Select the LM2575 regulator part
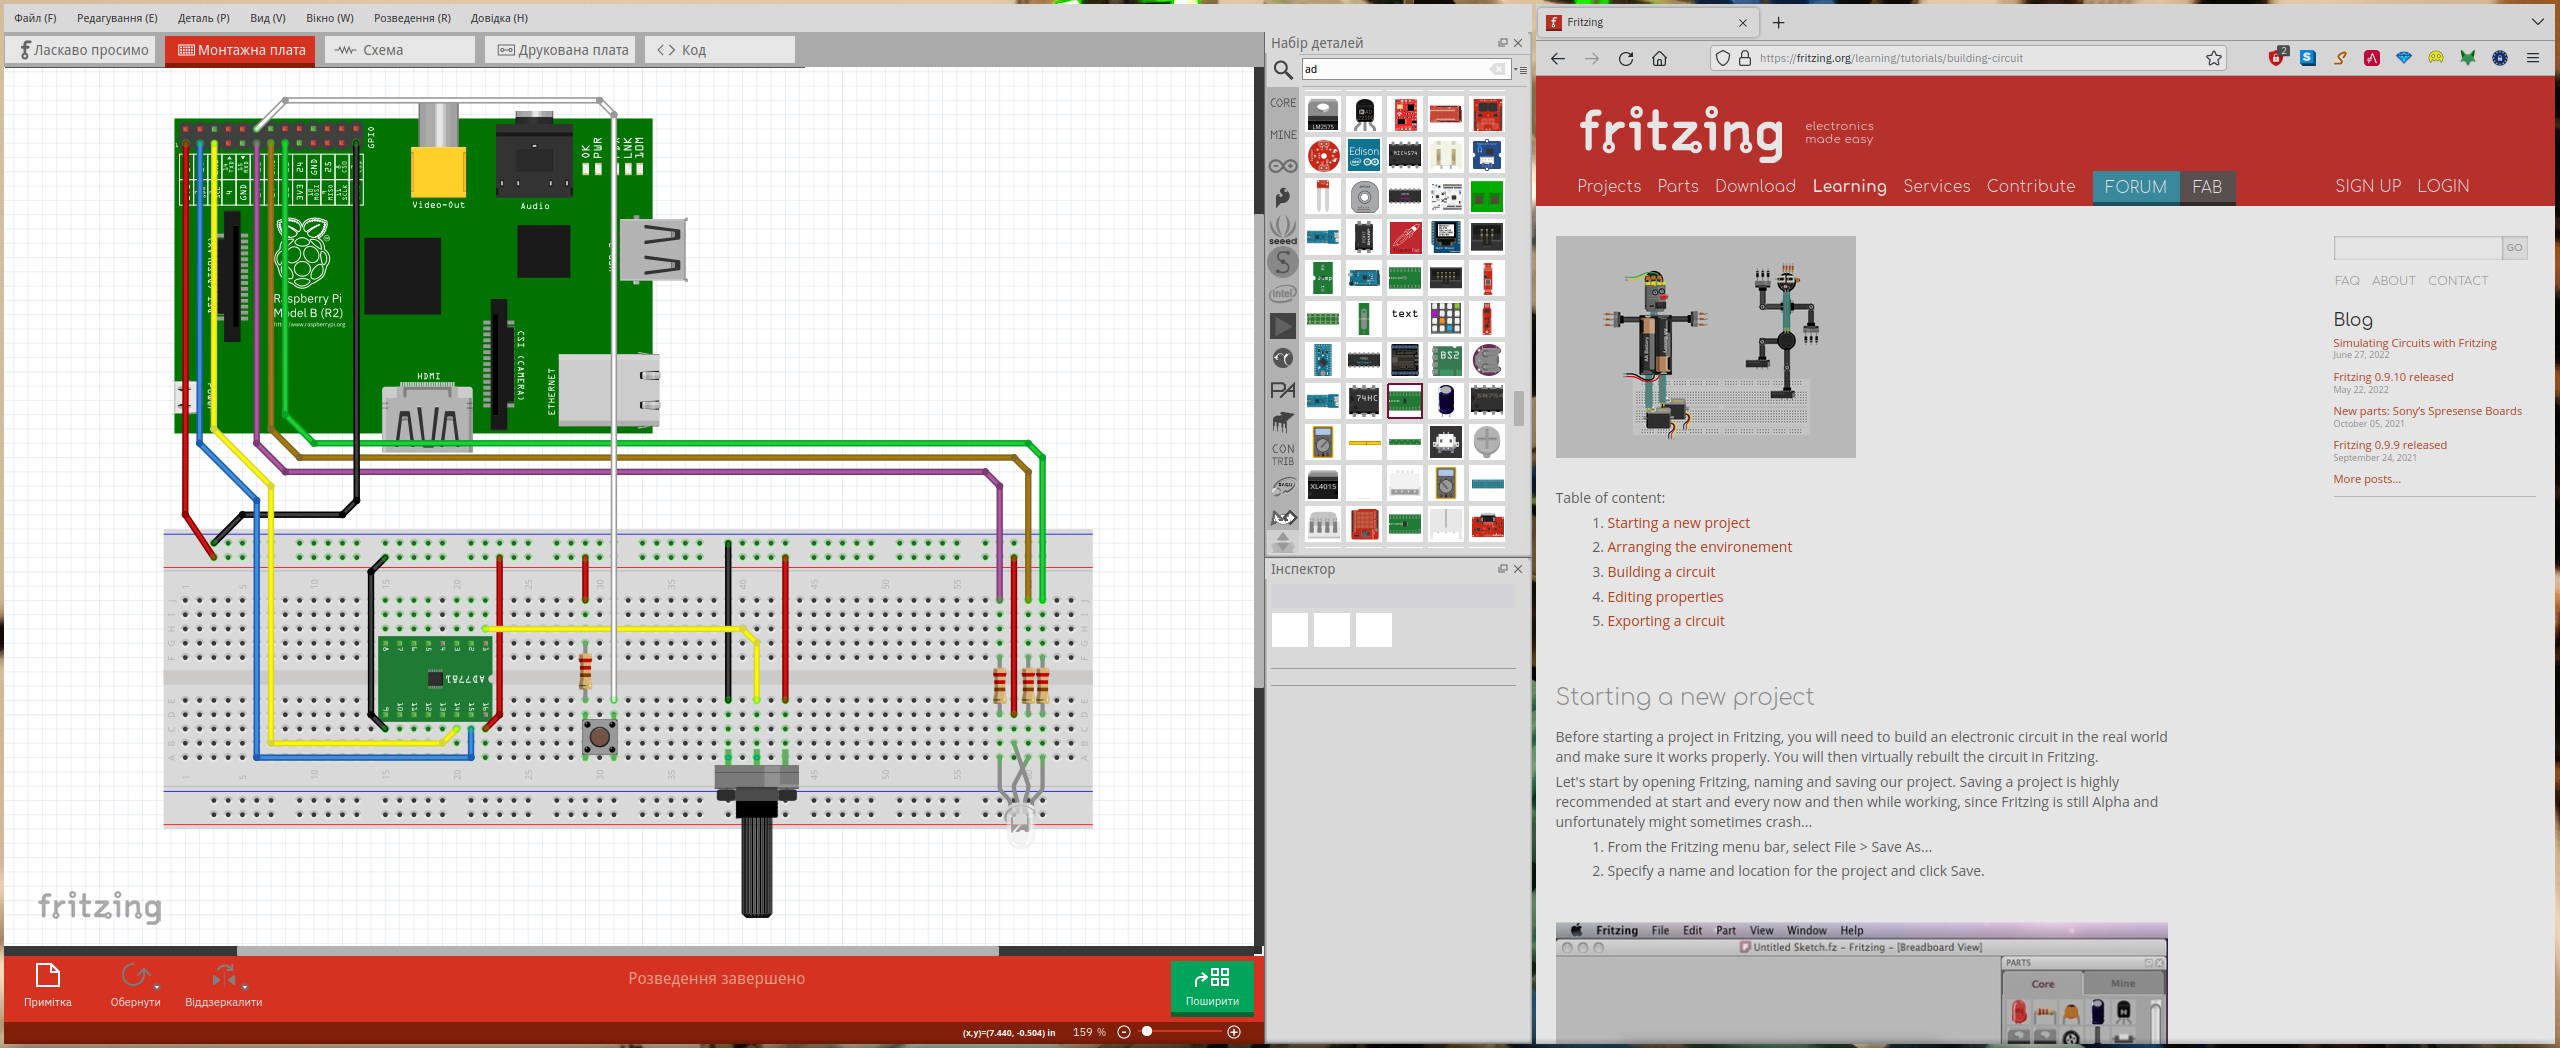This screenshot has height=1048, width=2560. (x=1323, y=115)
